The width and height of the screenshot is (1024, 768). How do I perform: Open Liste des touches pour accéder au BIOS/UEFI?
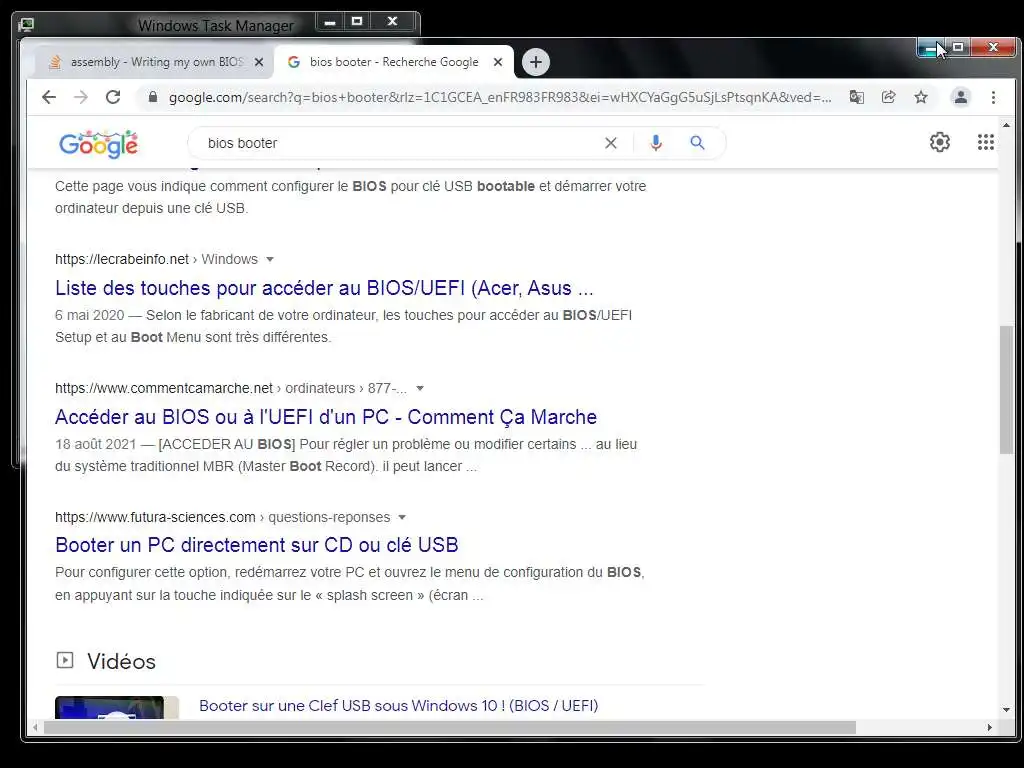pos(324,288)
